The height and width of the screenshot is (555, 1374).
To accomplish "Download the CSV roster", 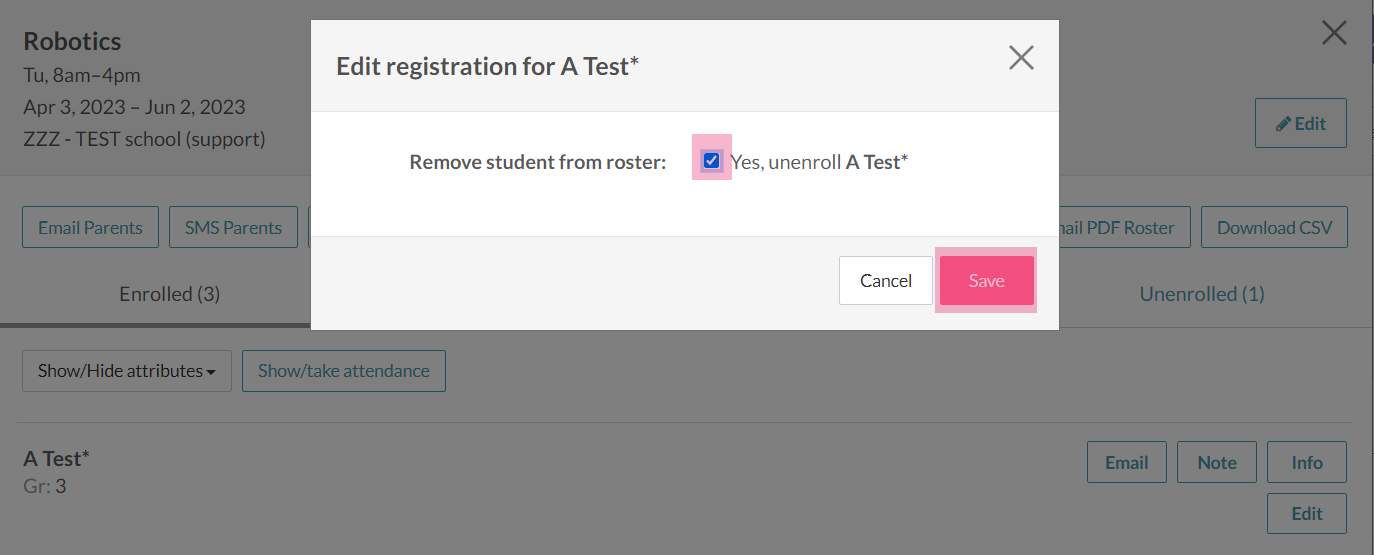I will (x=1274, y=228).
